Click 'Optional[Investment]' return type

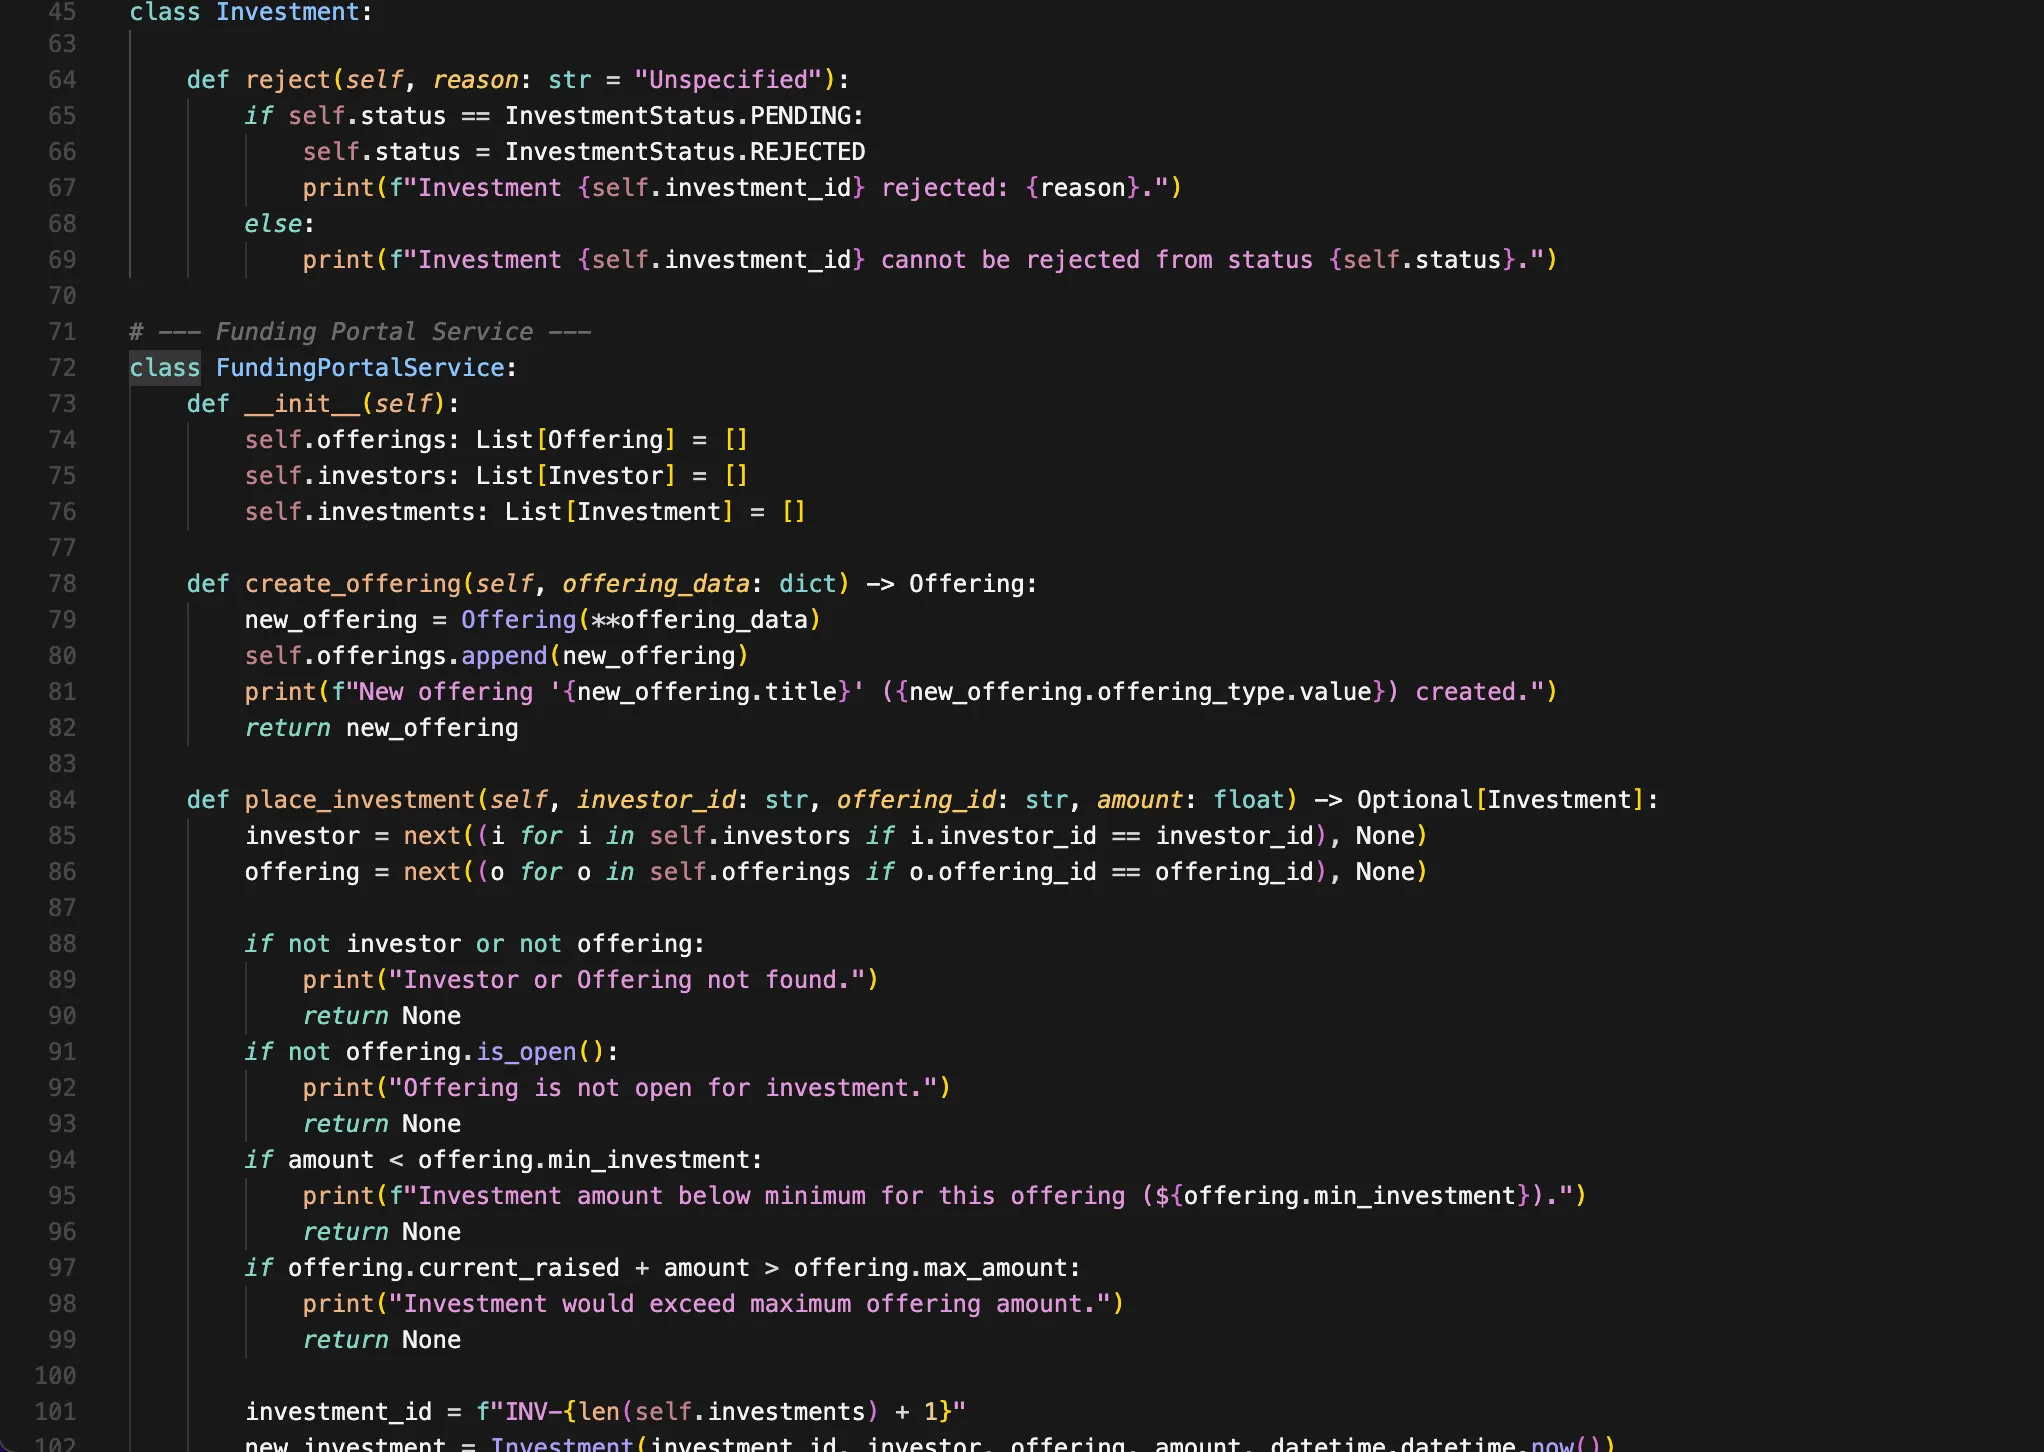(x=1501, y=800)
